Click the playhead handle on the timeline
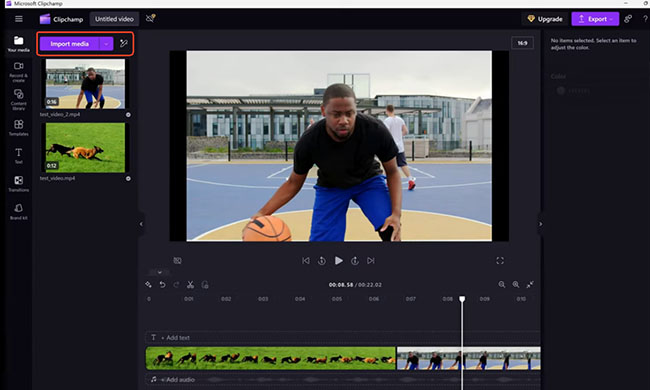Screen dimensions: 650x390 point(462,299)
